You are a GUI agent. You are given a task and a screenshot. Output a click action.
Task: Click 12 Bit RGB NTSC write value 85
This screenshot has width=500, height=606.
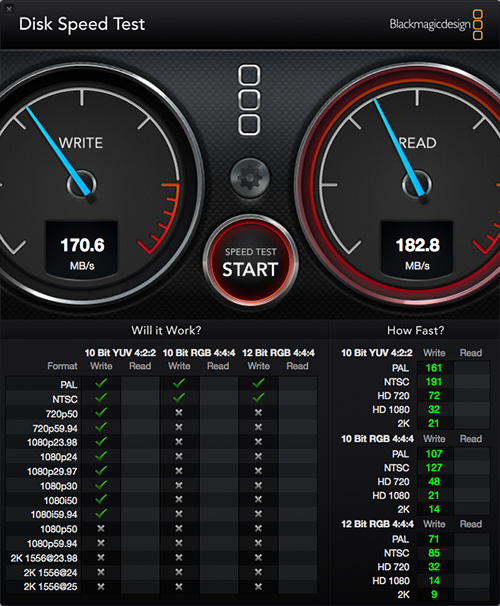(434, 553)
